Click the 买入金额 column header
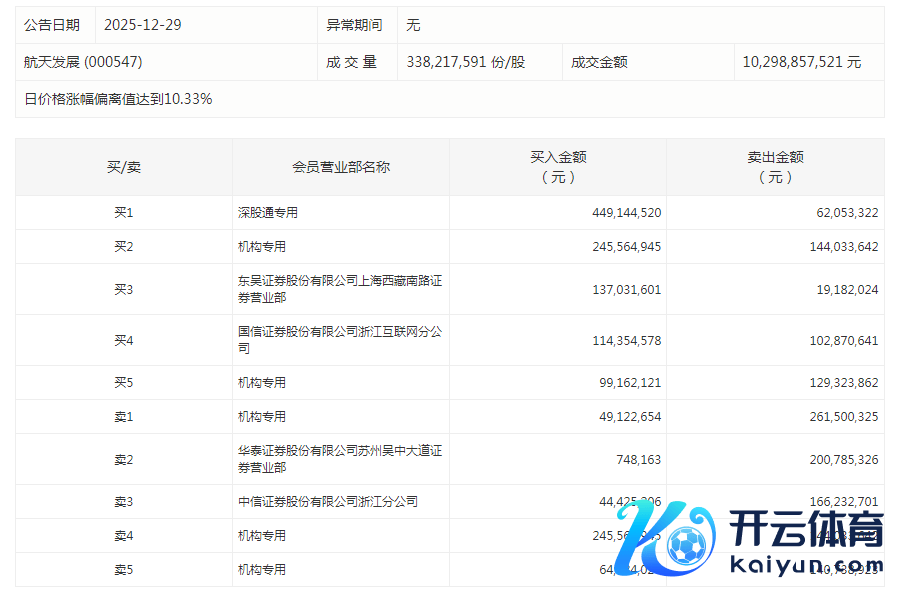899x598 pixels. (x=558, y=167)
